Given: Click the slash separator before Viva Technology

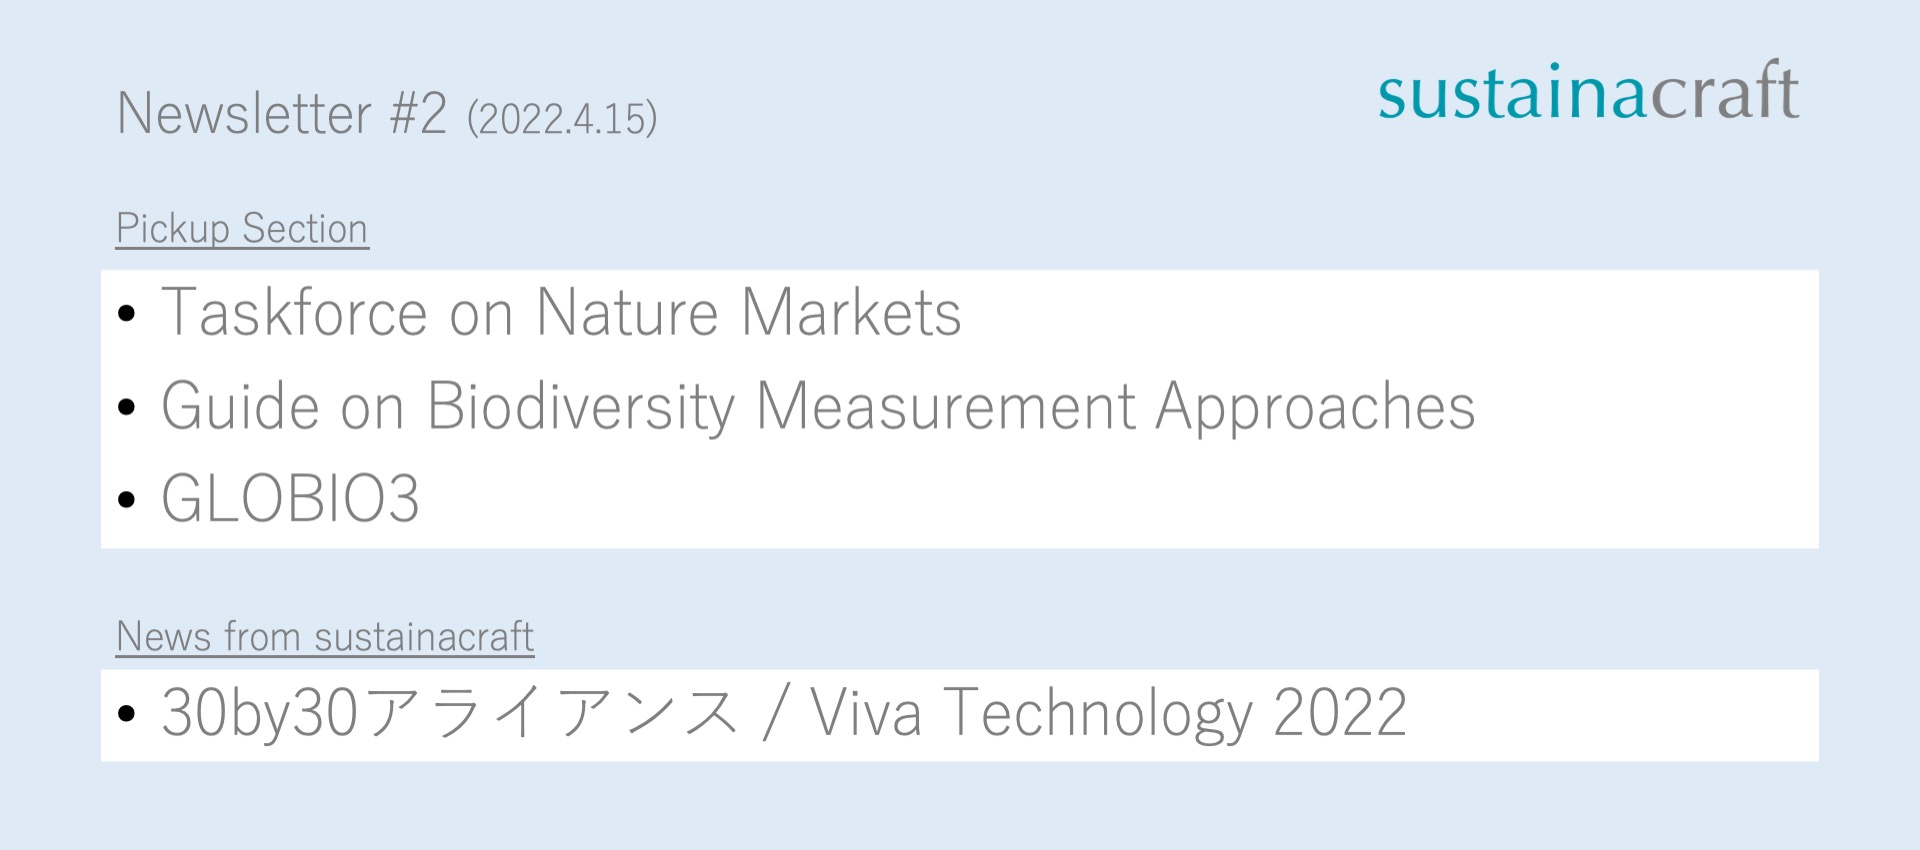Looking at the screenshot, I should pyautogui.click(x=773, y=714).
